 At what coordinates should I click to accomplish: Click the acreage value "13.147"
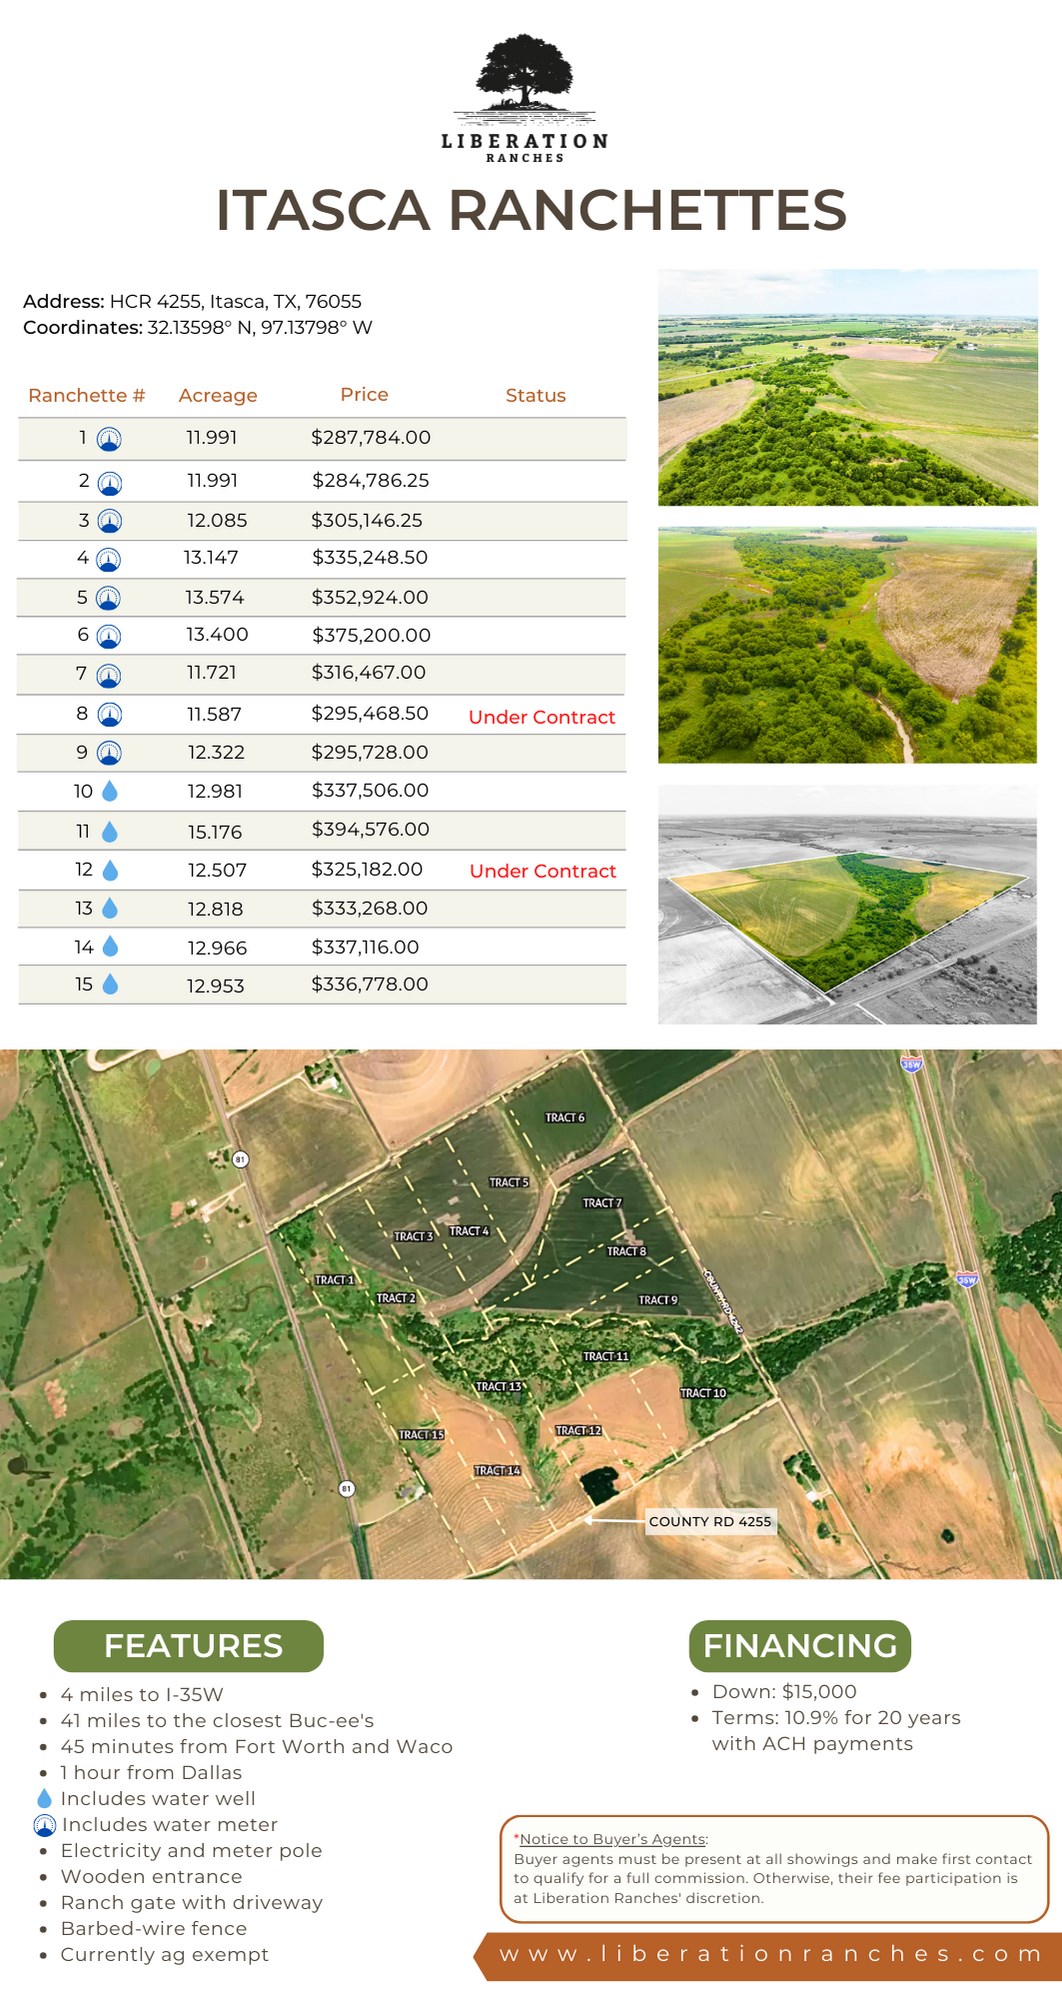coord(211,557)
